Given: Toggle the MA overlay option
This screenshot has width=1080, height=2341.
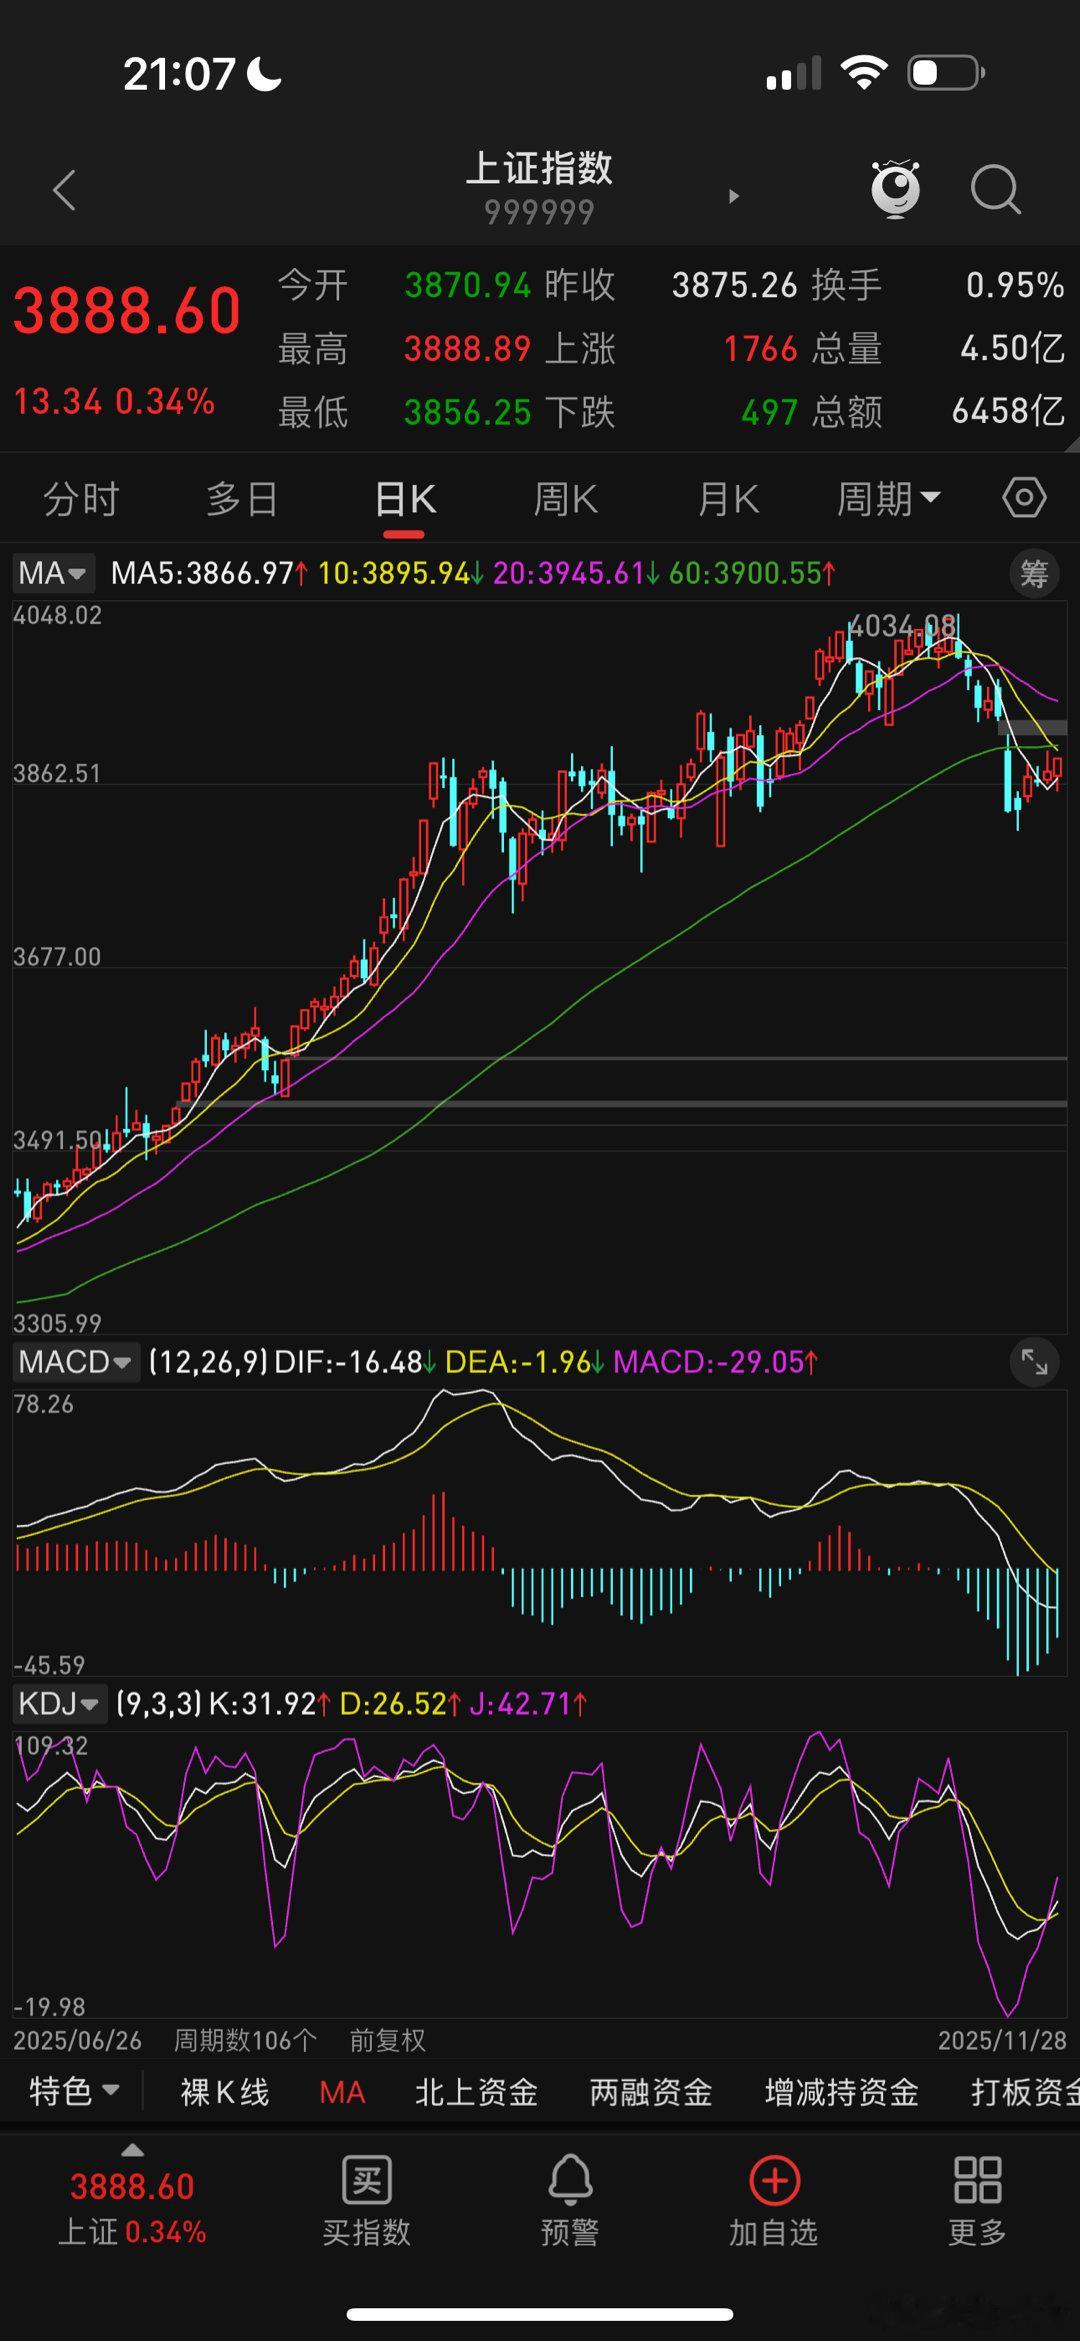Looking at the screenshot, I should (x=342, y=2092).
